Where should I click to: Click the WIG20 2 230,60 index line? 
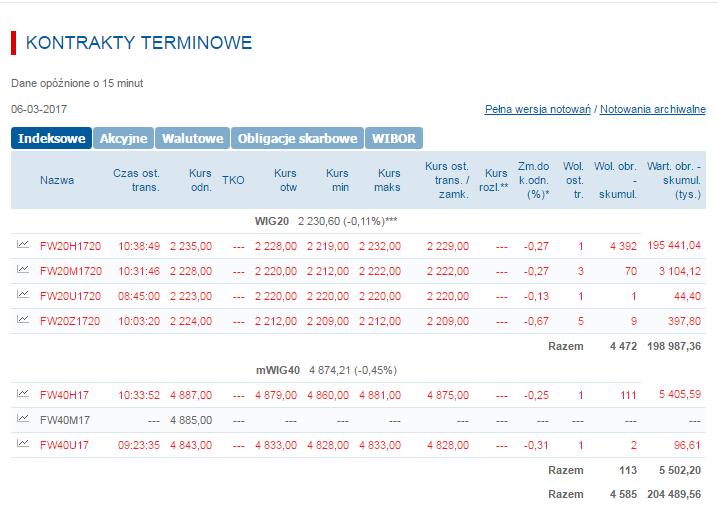pos(326,222)
